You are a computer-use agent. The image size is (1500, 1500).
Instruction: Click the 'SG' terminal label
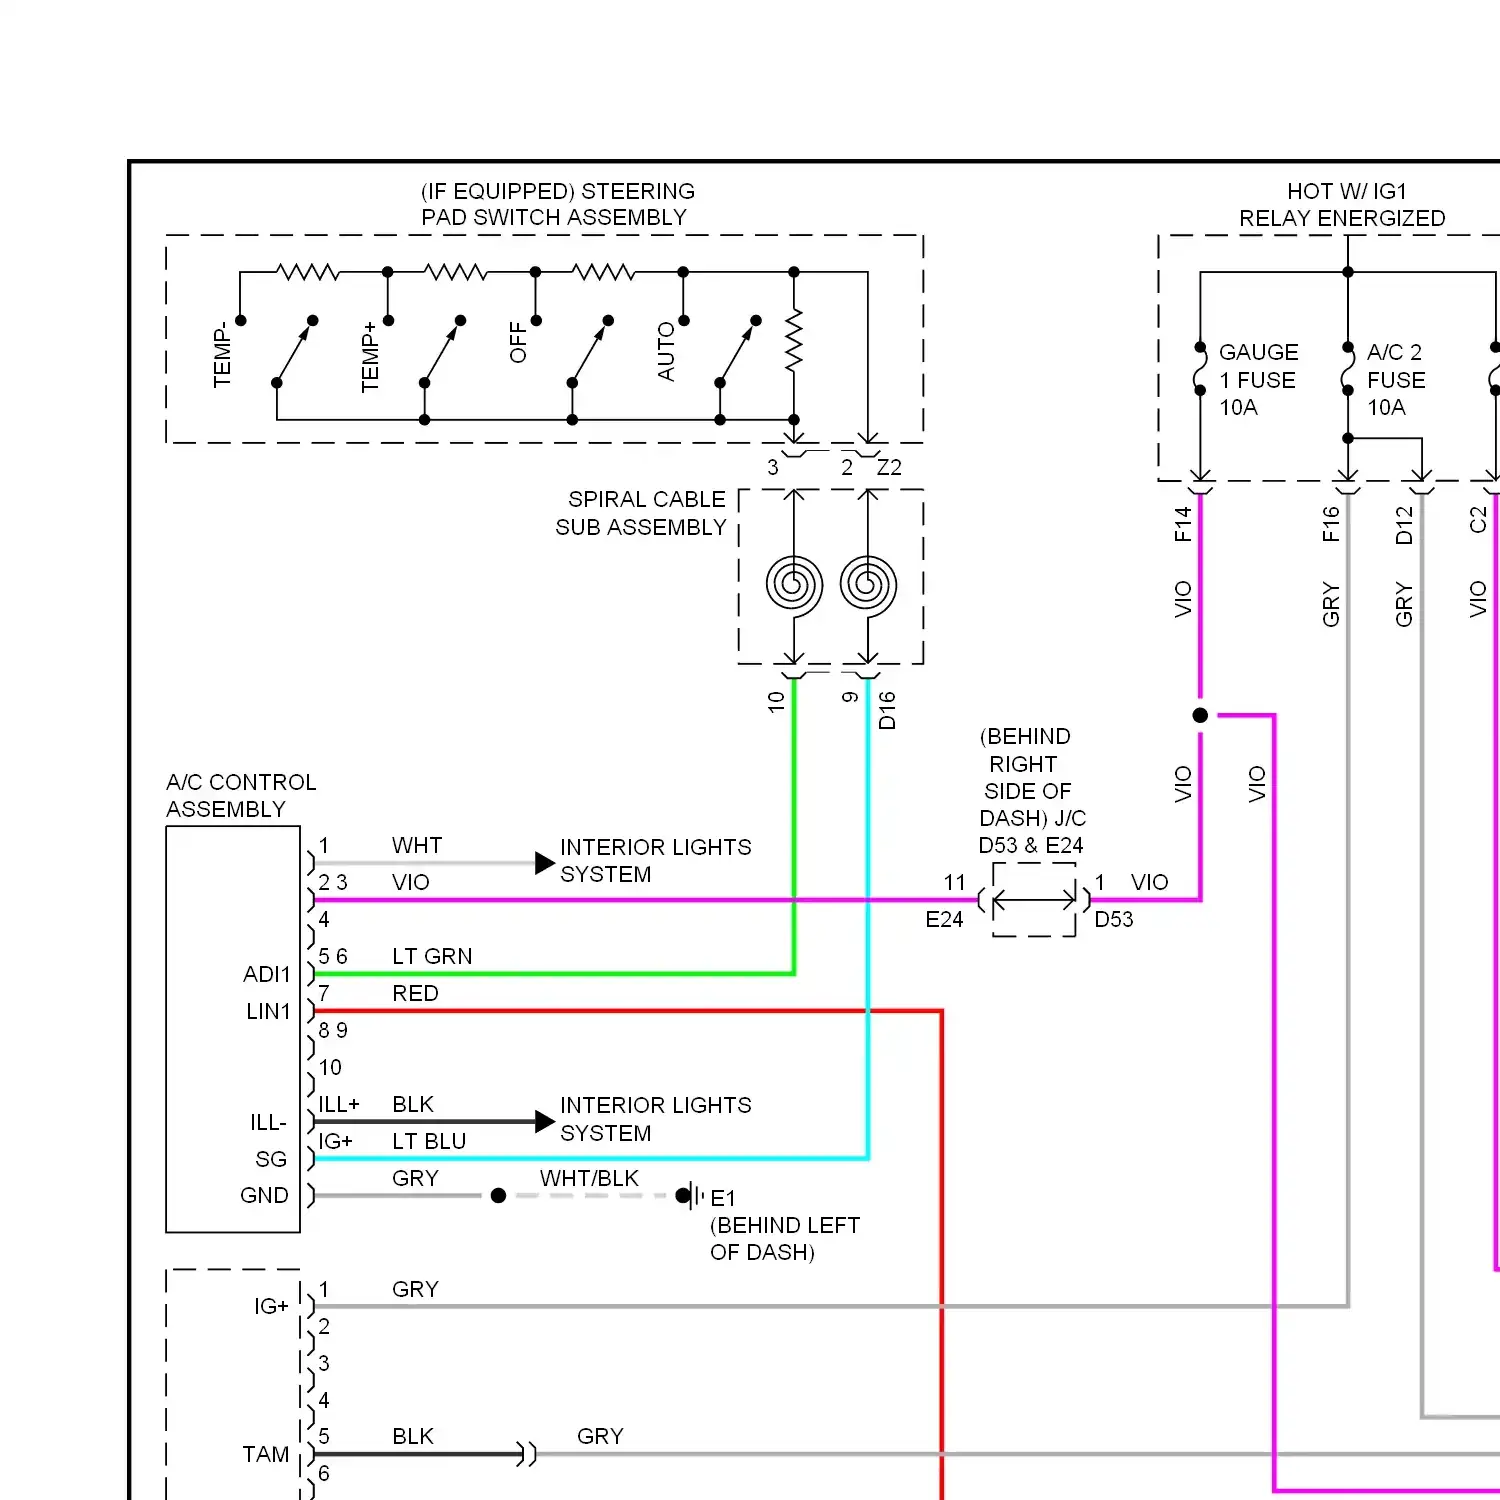tap(271, 1159)
